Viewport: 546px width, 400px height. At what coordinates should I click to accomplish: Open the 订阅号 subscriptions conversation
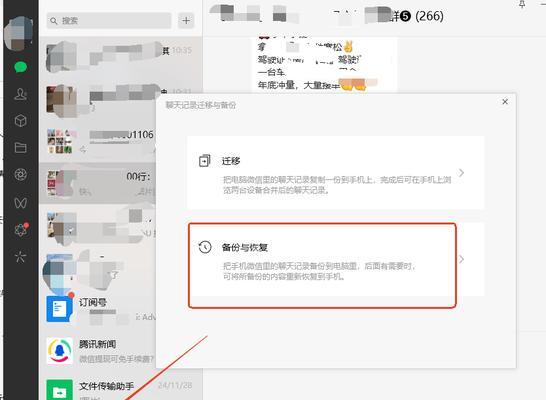tap(101, 309)
